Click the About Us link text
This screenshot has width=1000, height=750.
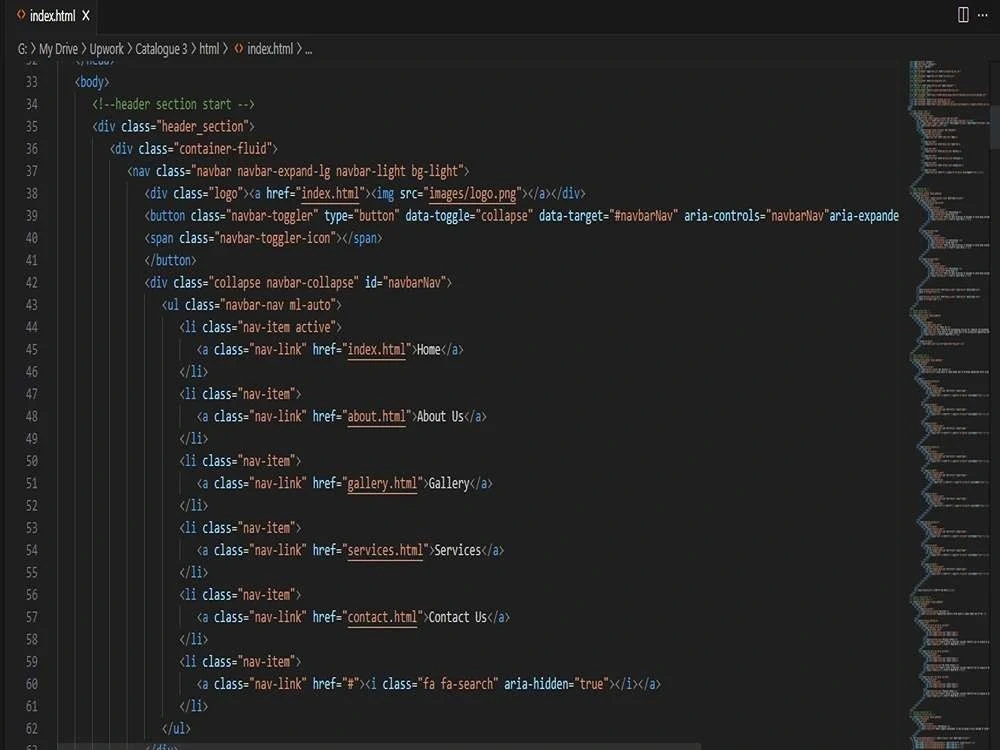(x=440, y=416)
